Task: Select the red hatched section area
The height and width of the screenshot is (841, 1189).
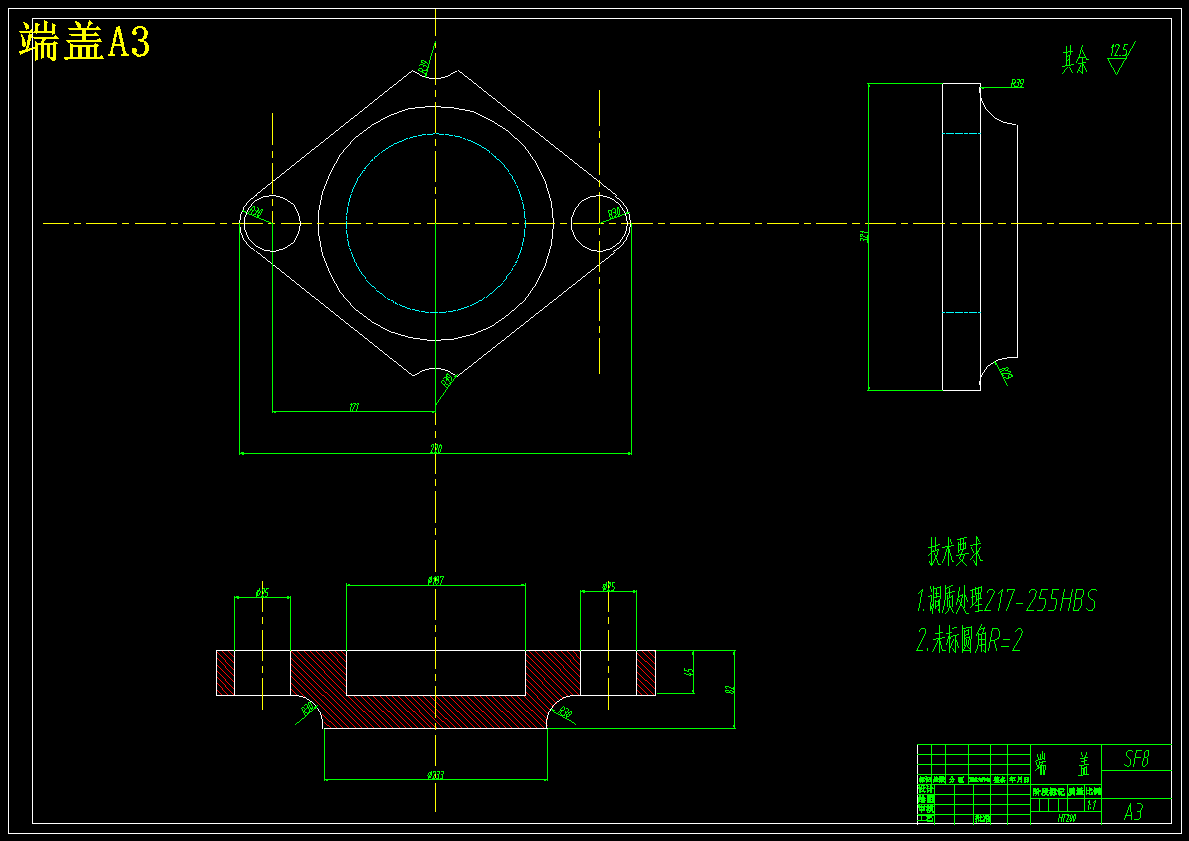Action: (435, 711)
